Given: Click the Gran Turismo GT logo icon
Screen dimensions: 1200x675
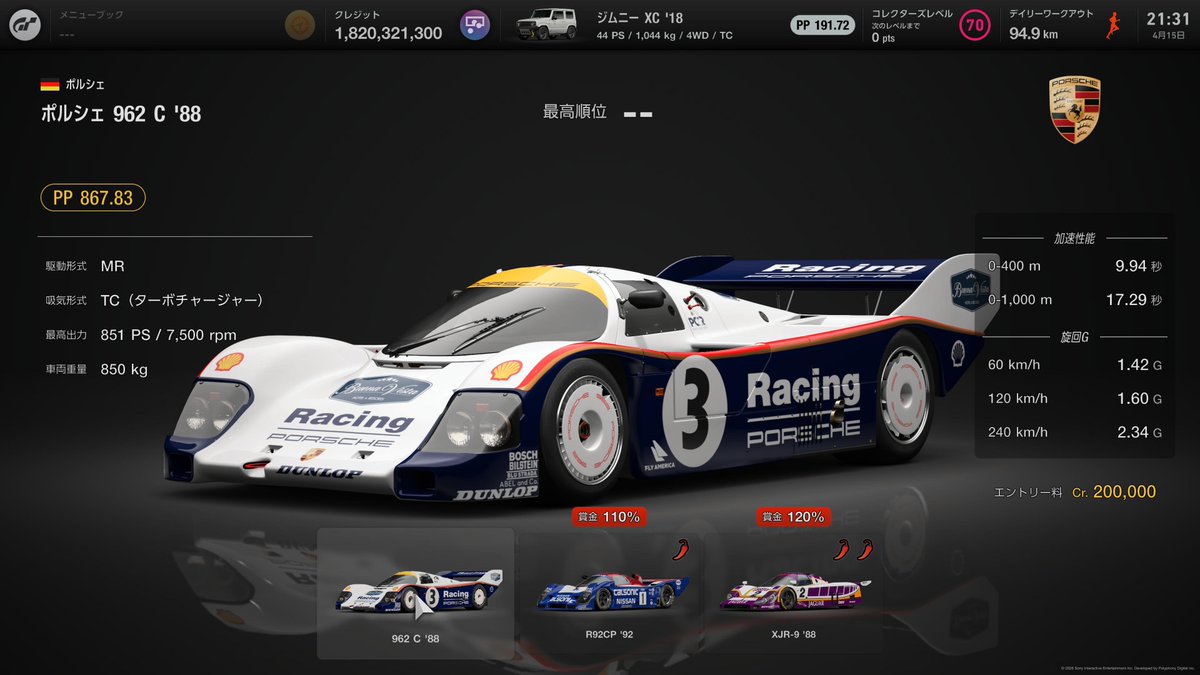Looking at the screenshot, I should (27, 25).
